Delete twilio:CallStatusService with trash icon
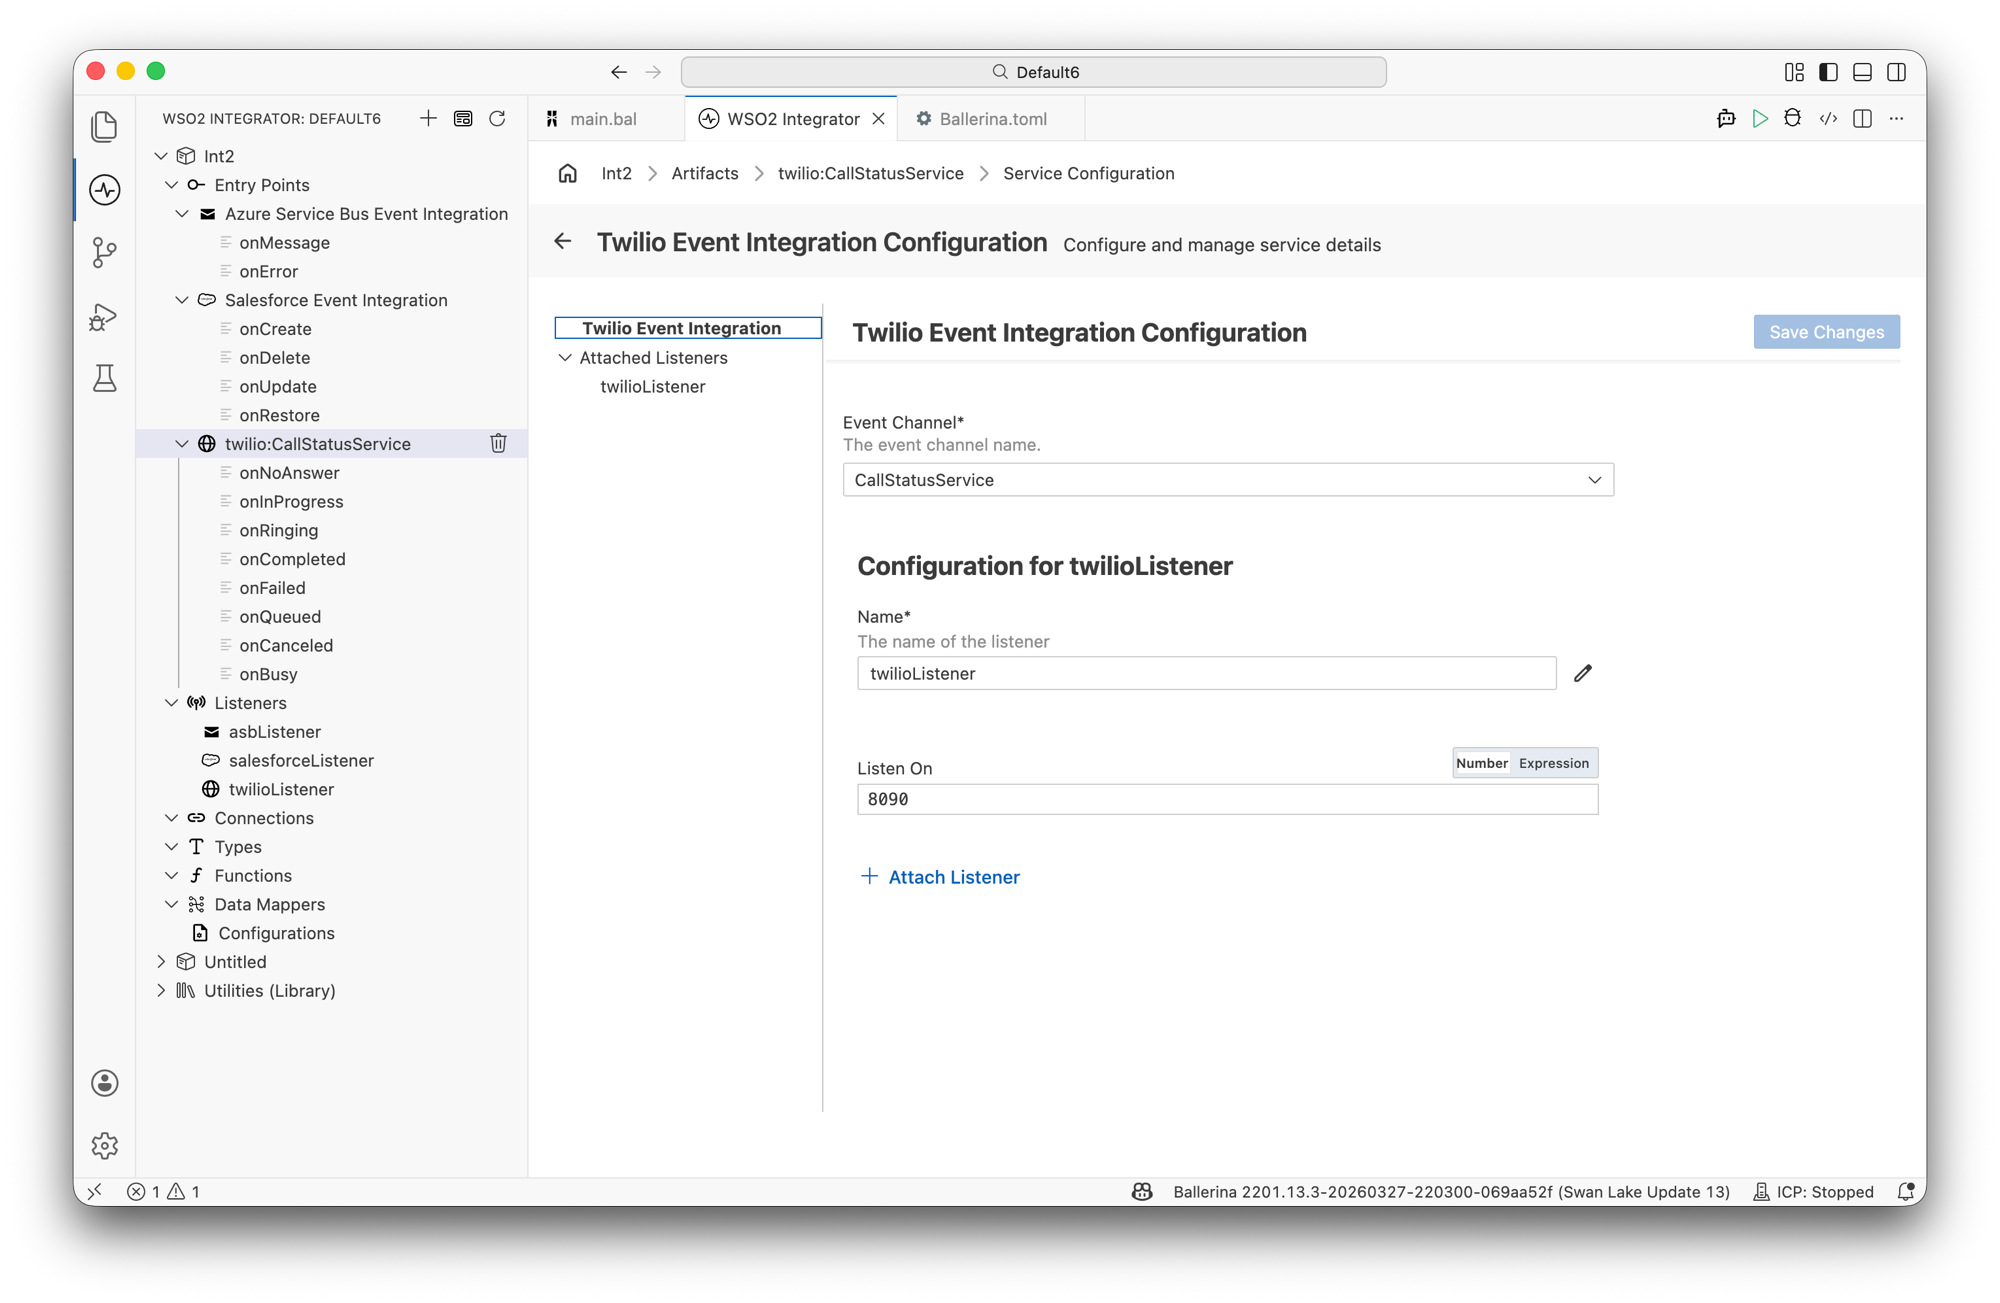Viewport: 2000px width, 1303px height. [498, 443]
